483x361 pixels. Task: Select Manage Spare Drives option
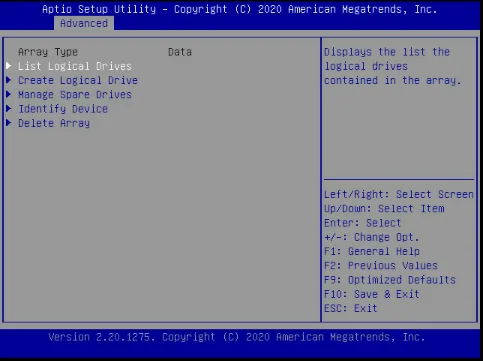(x=75, y=95)
